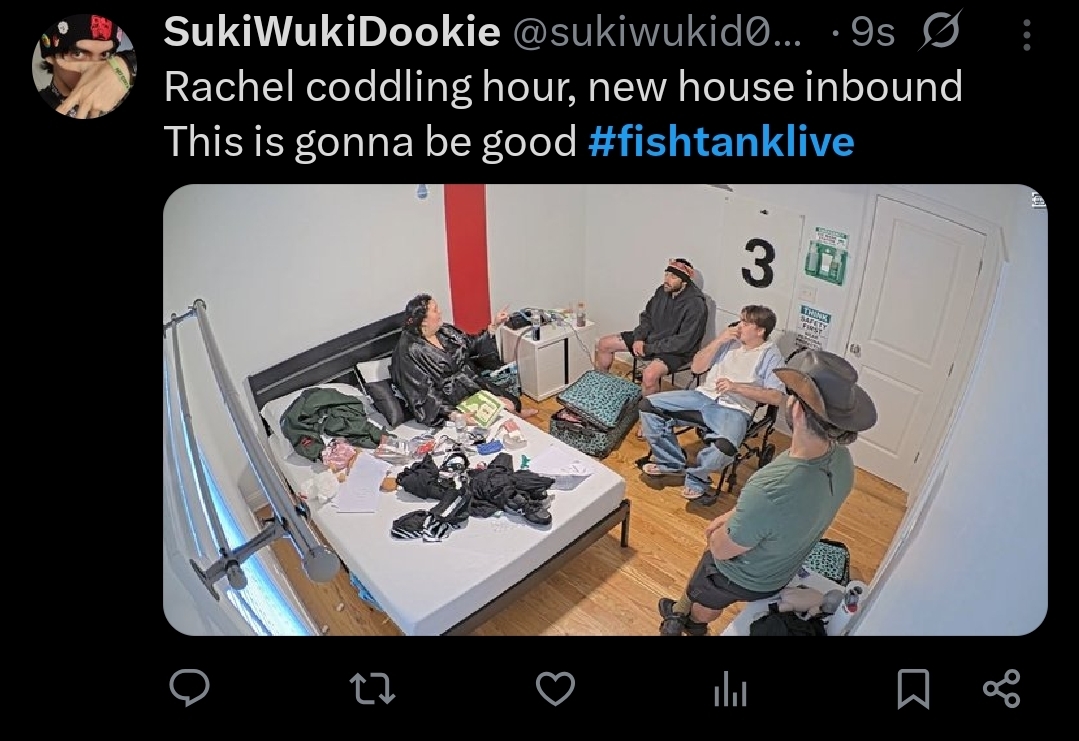Tap the Grok icon beside the timestamp
This screenshot has width=1079, height=741.
[940, 30]
